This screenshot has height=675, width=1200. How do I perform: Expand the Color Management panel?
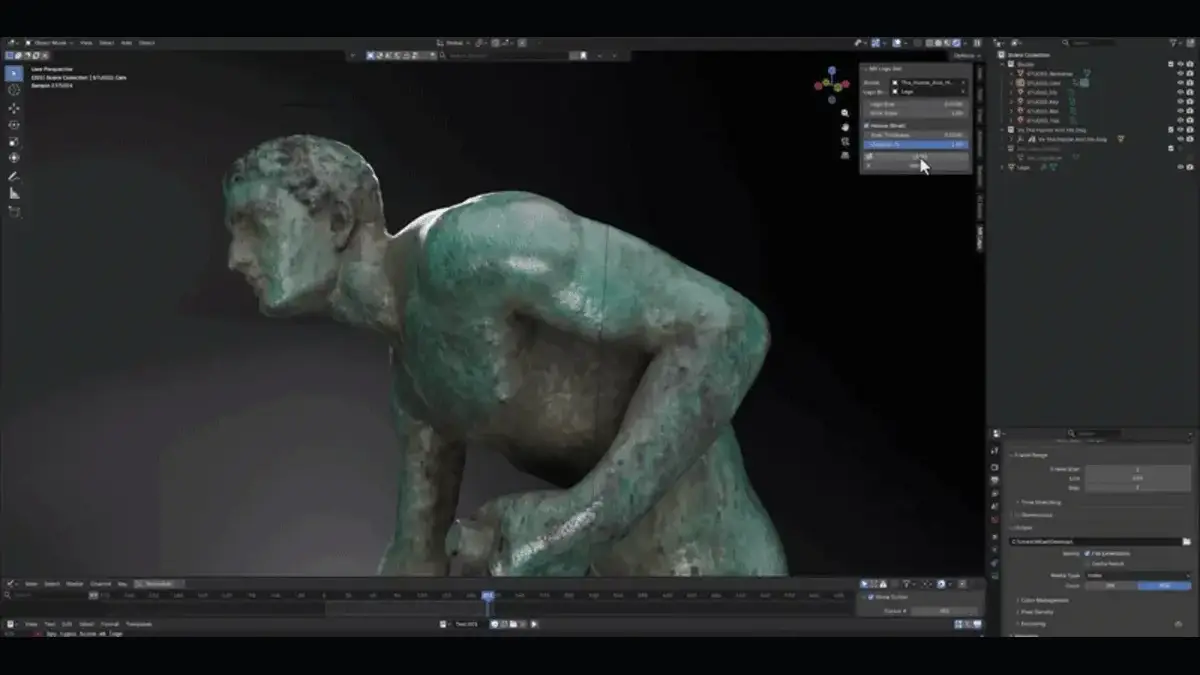click(1044, 600)
